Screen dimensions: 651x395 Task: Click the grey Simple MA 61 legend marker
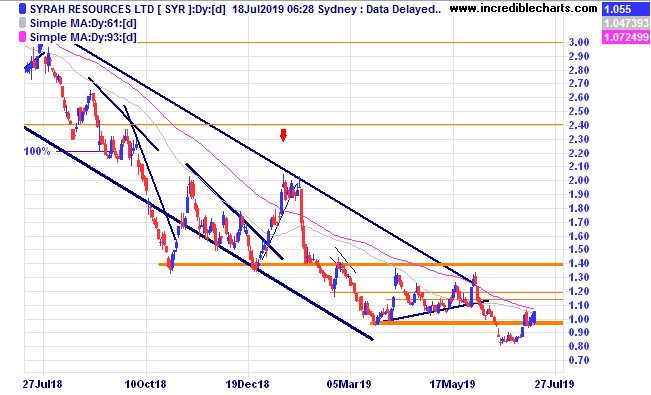[22, 23]
